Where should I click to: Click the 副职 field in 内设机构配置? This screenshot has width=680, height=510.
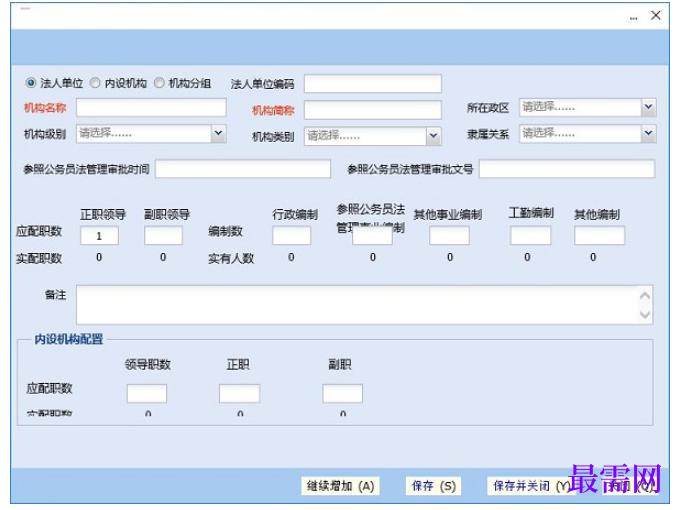click(x=343, y=393)
